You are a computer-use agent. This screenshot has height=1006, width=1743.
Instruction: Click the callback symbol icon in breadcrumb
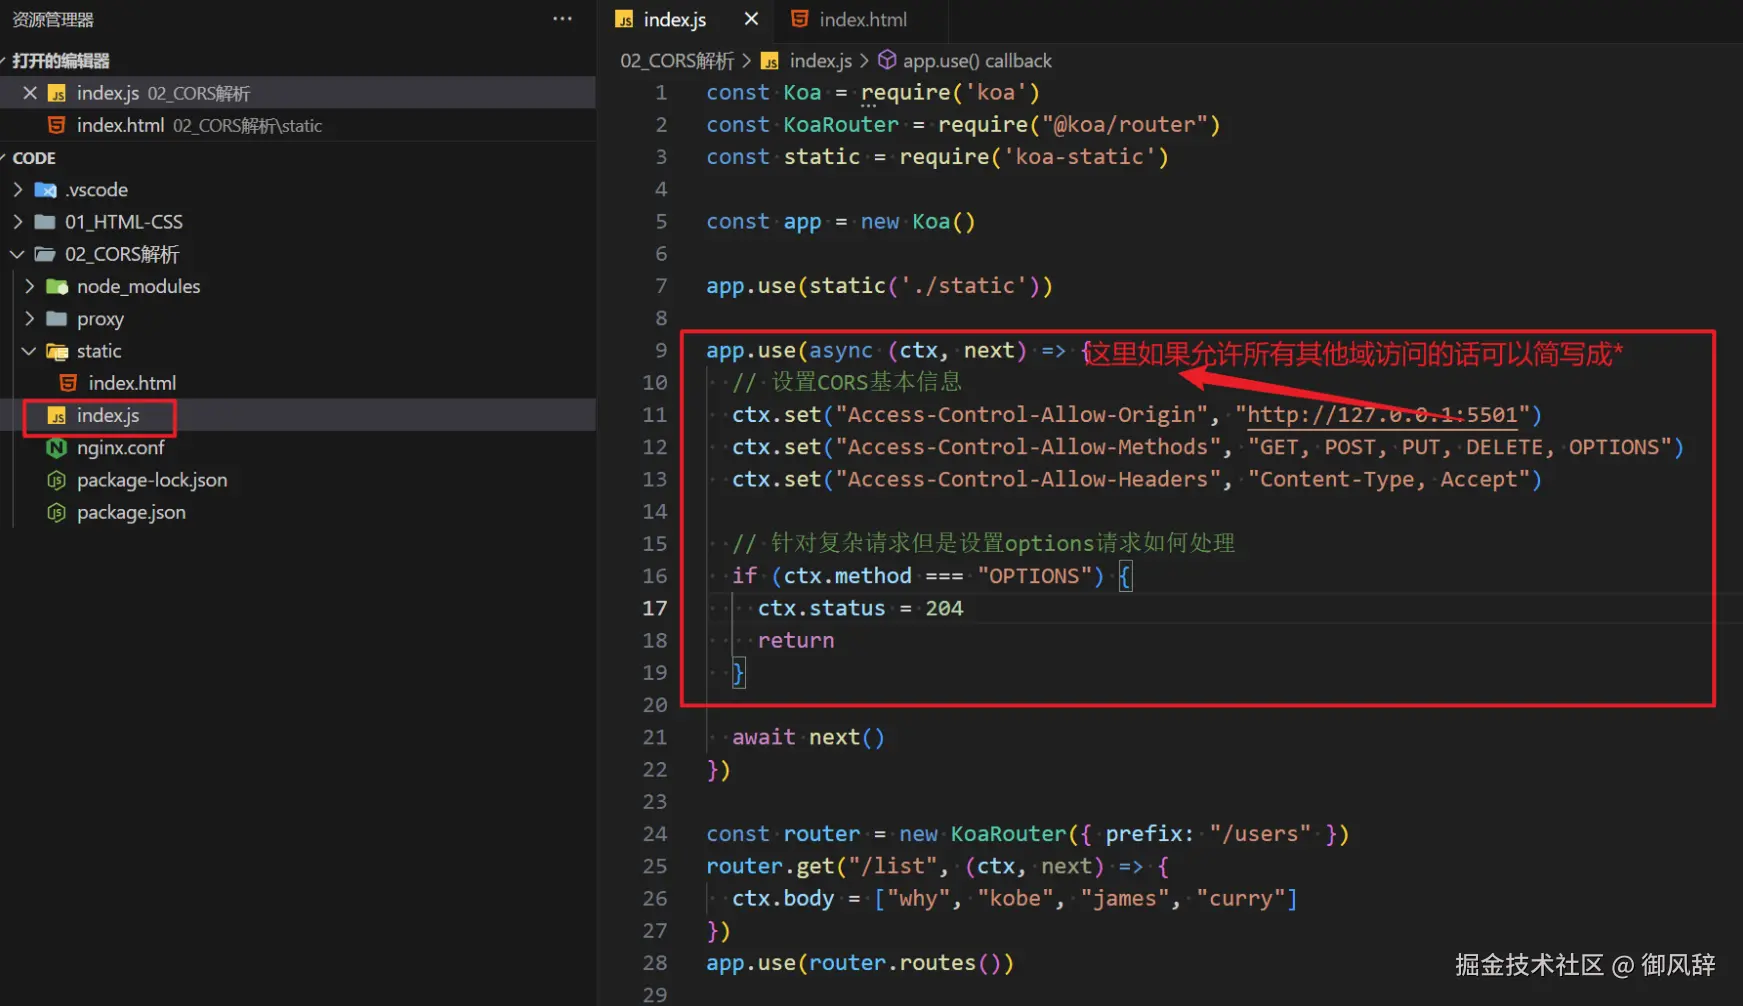point(887,61)
